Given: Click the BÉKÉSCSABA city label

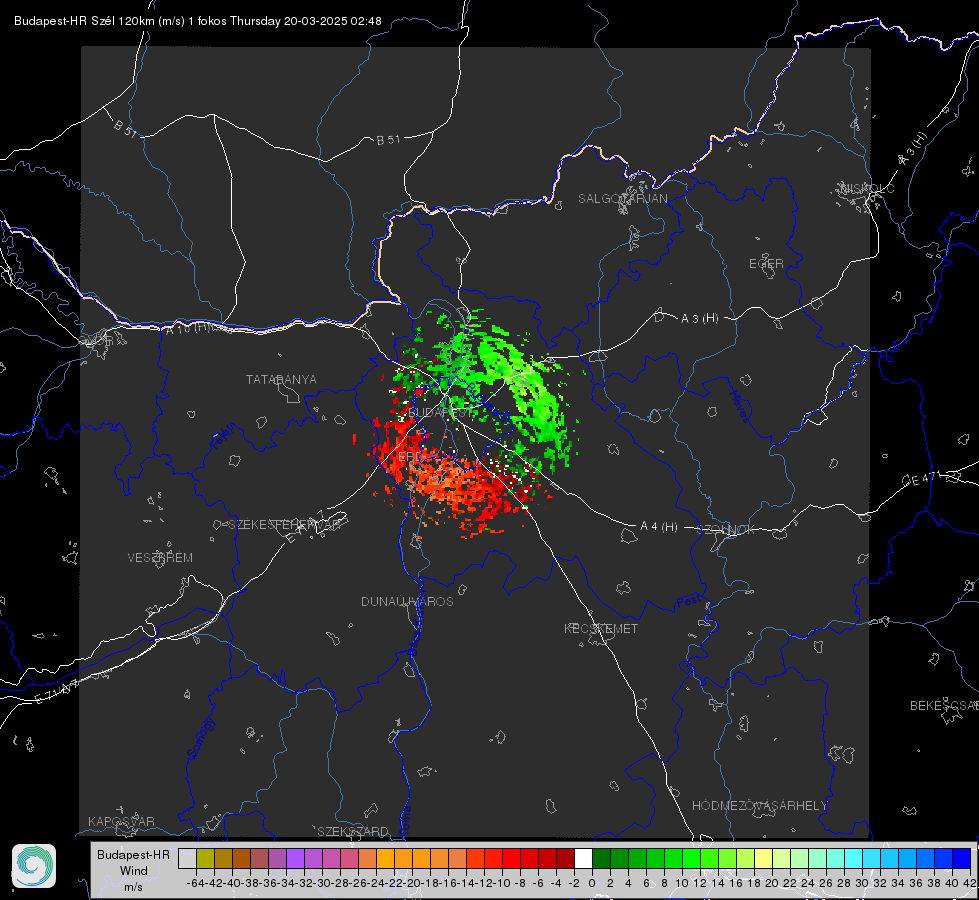Looking at the screenshot, I should tap(944, 705).
